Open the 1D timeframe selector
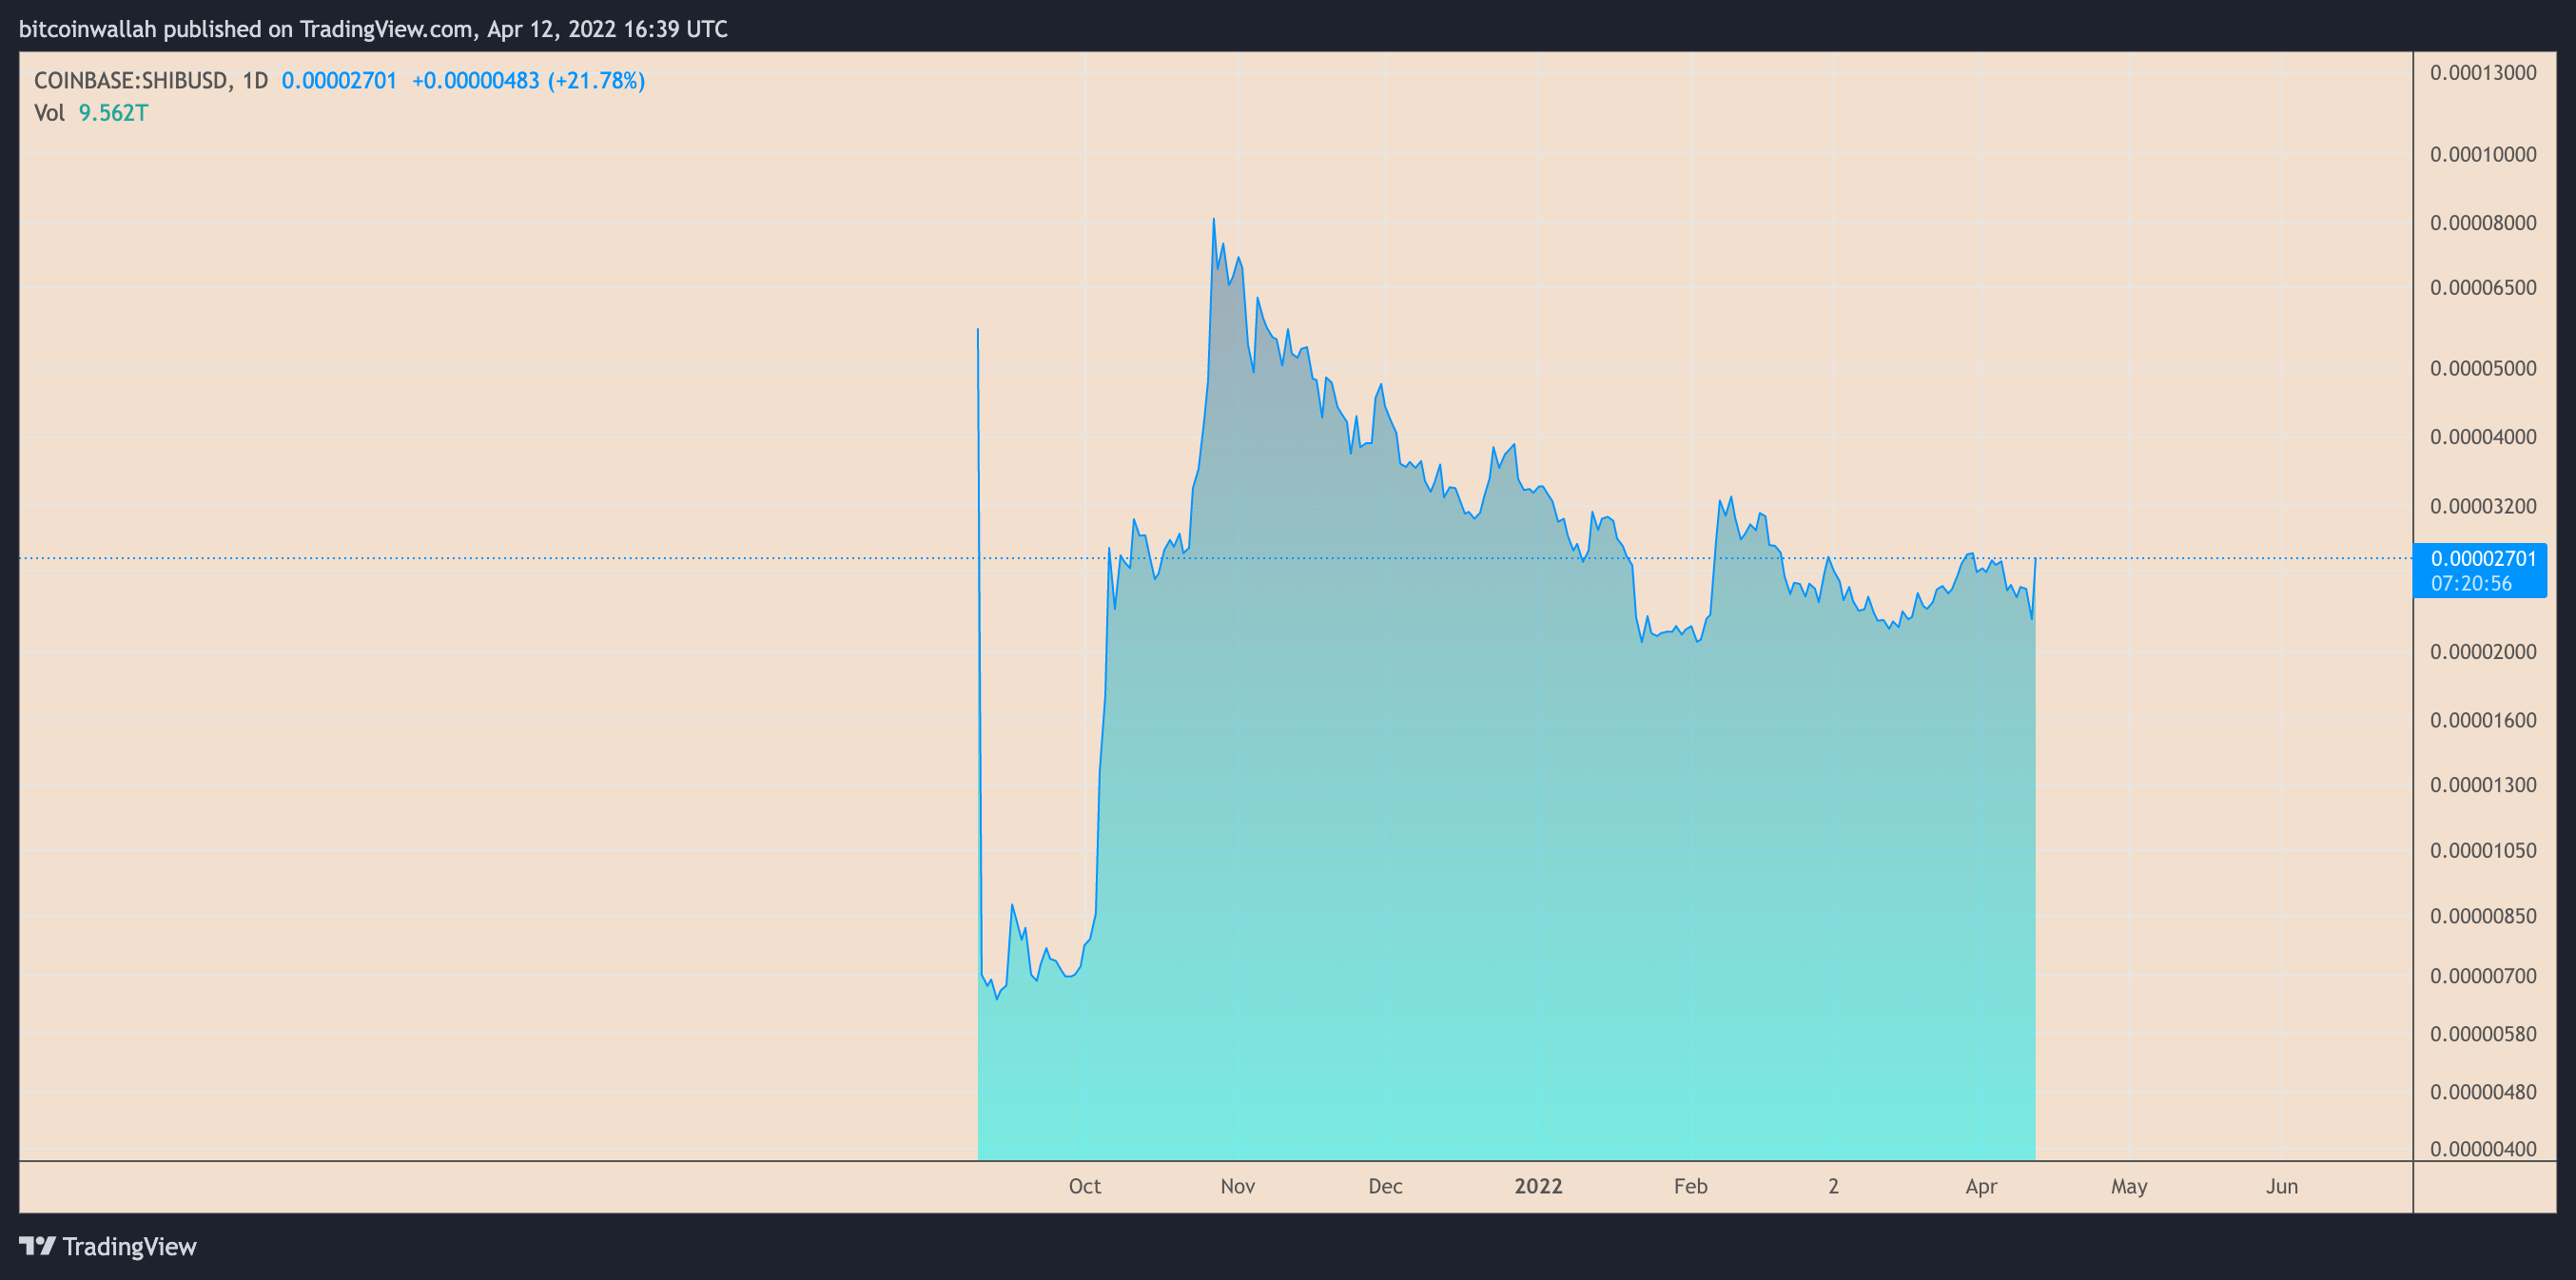Viewport: 2576px width, 1280px height. 258,81
